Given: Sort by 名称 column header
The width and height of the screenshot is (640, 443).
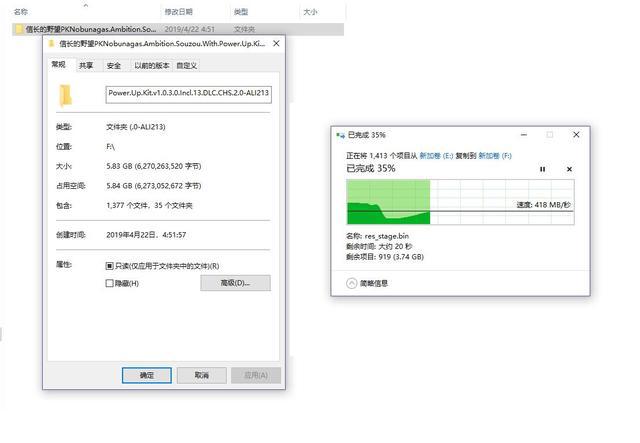Looking at the screenshot, I should click(x=21, y=12).
